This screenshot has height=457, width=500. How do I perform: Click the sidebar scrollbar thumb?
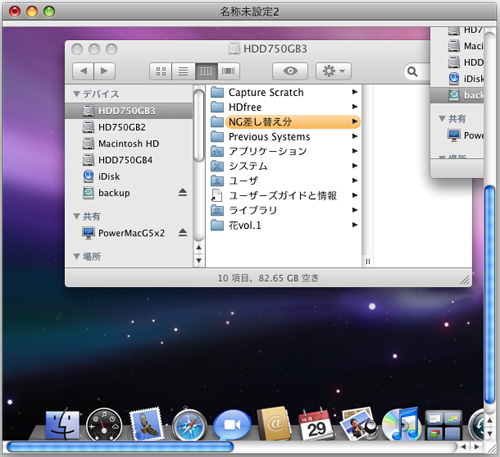pos(199,125)
